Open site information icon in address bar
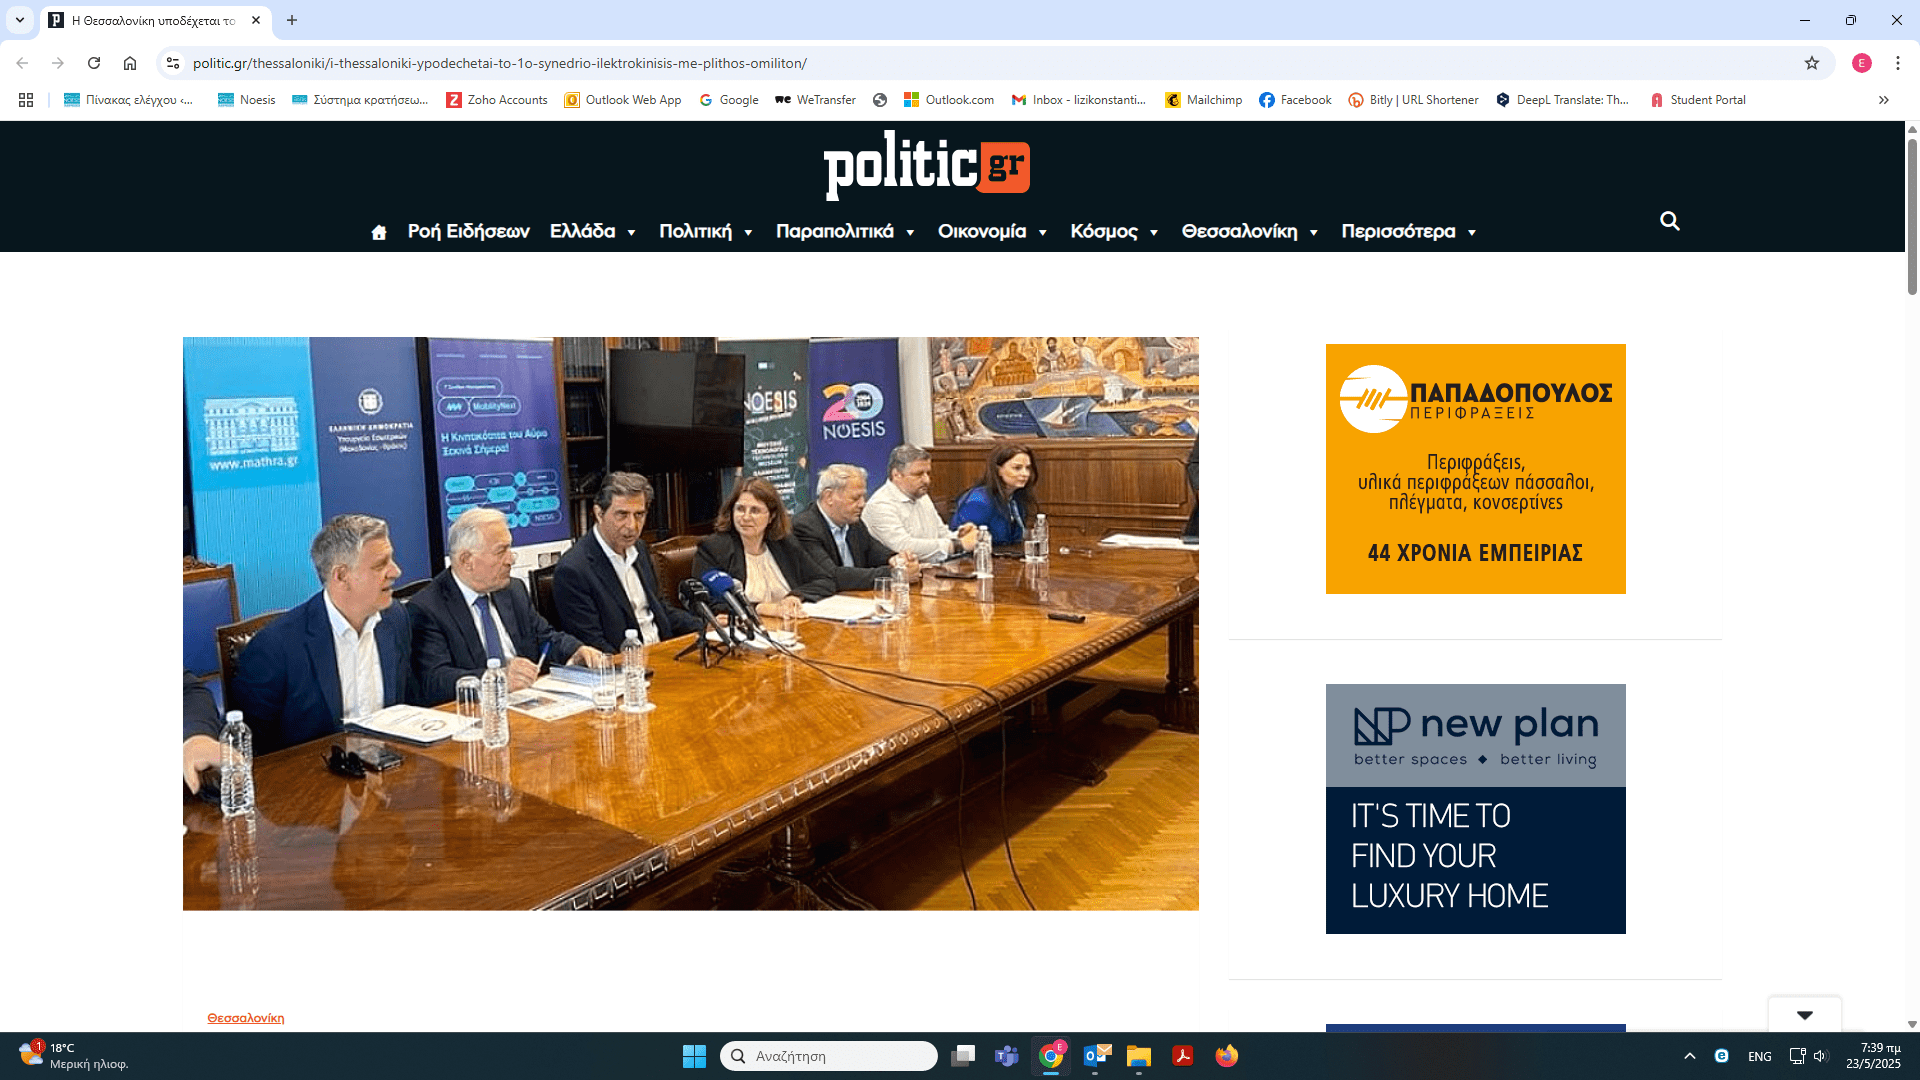 point(173,63)
